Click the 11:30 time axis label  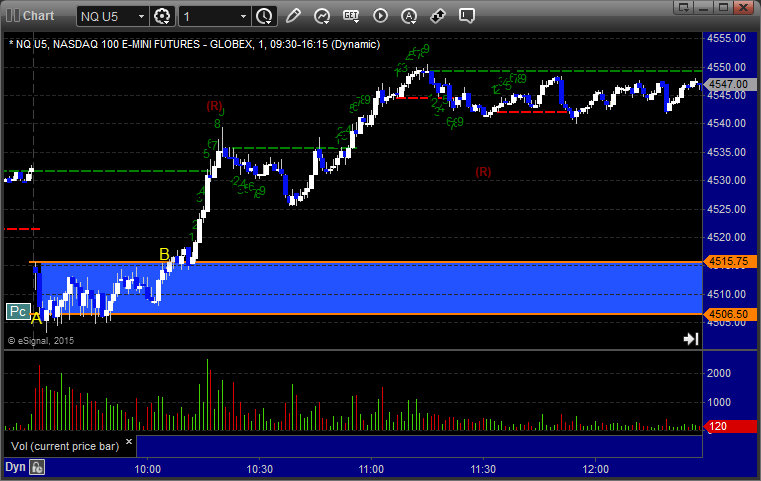coord(483,469)
